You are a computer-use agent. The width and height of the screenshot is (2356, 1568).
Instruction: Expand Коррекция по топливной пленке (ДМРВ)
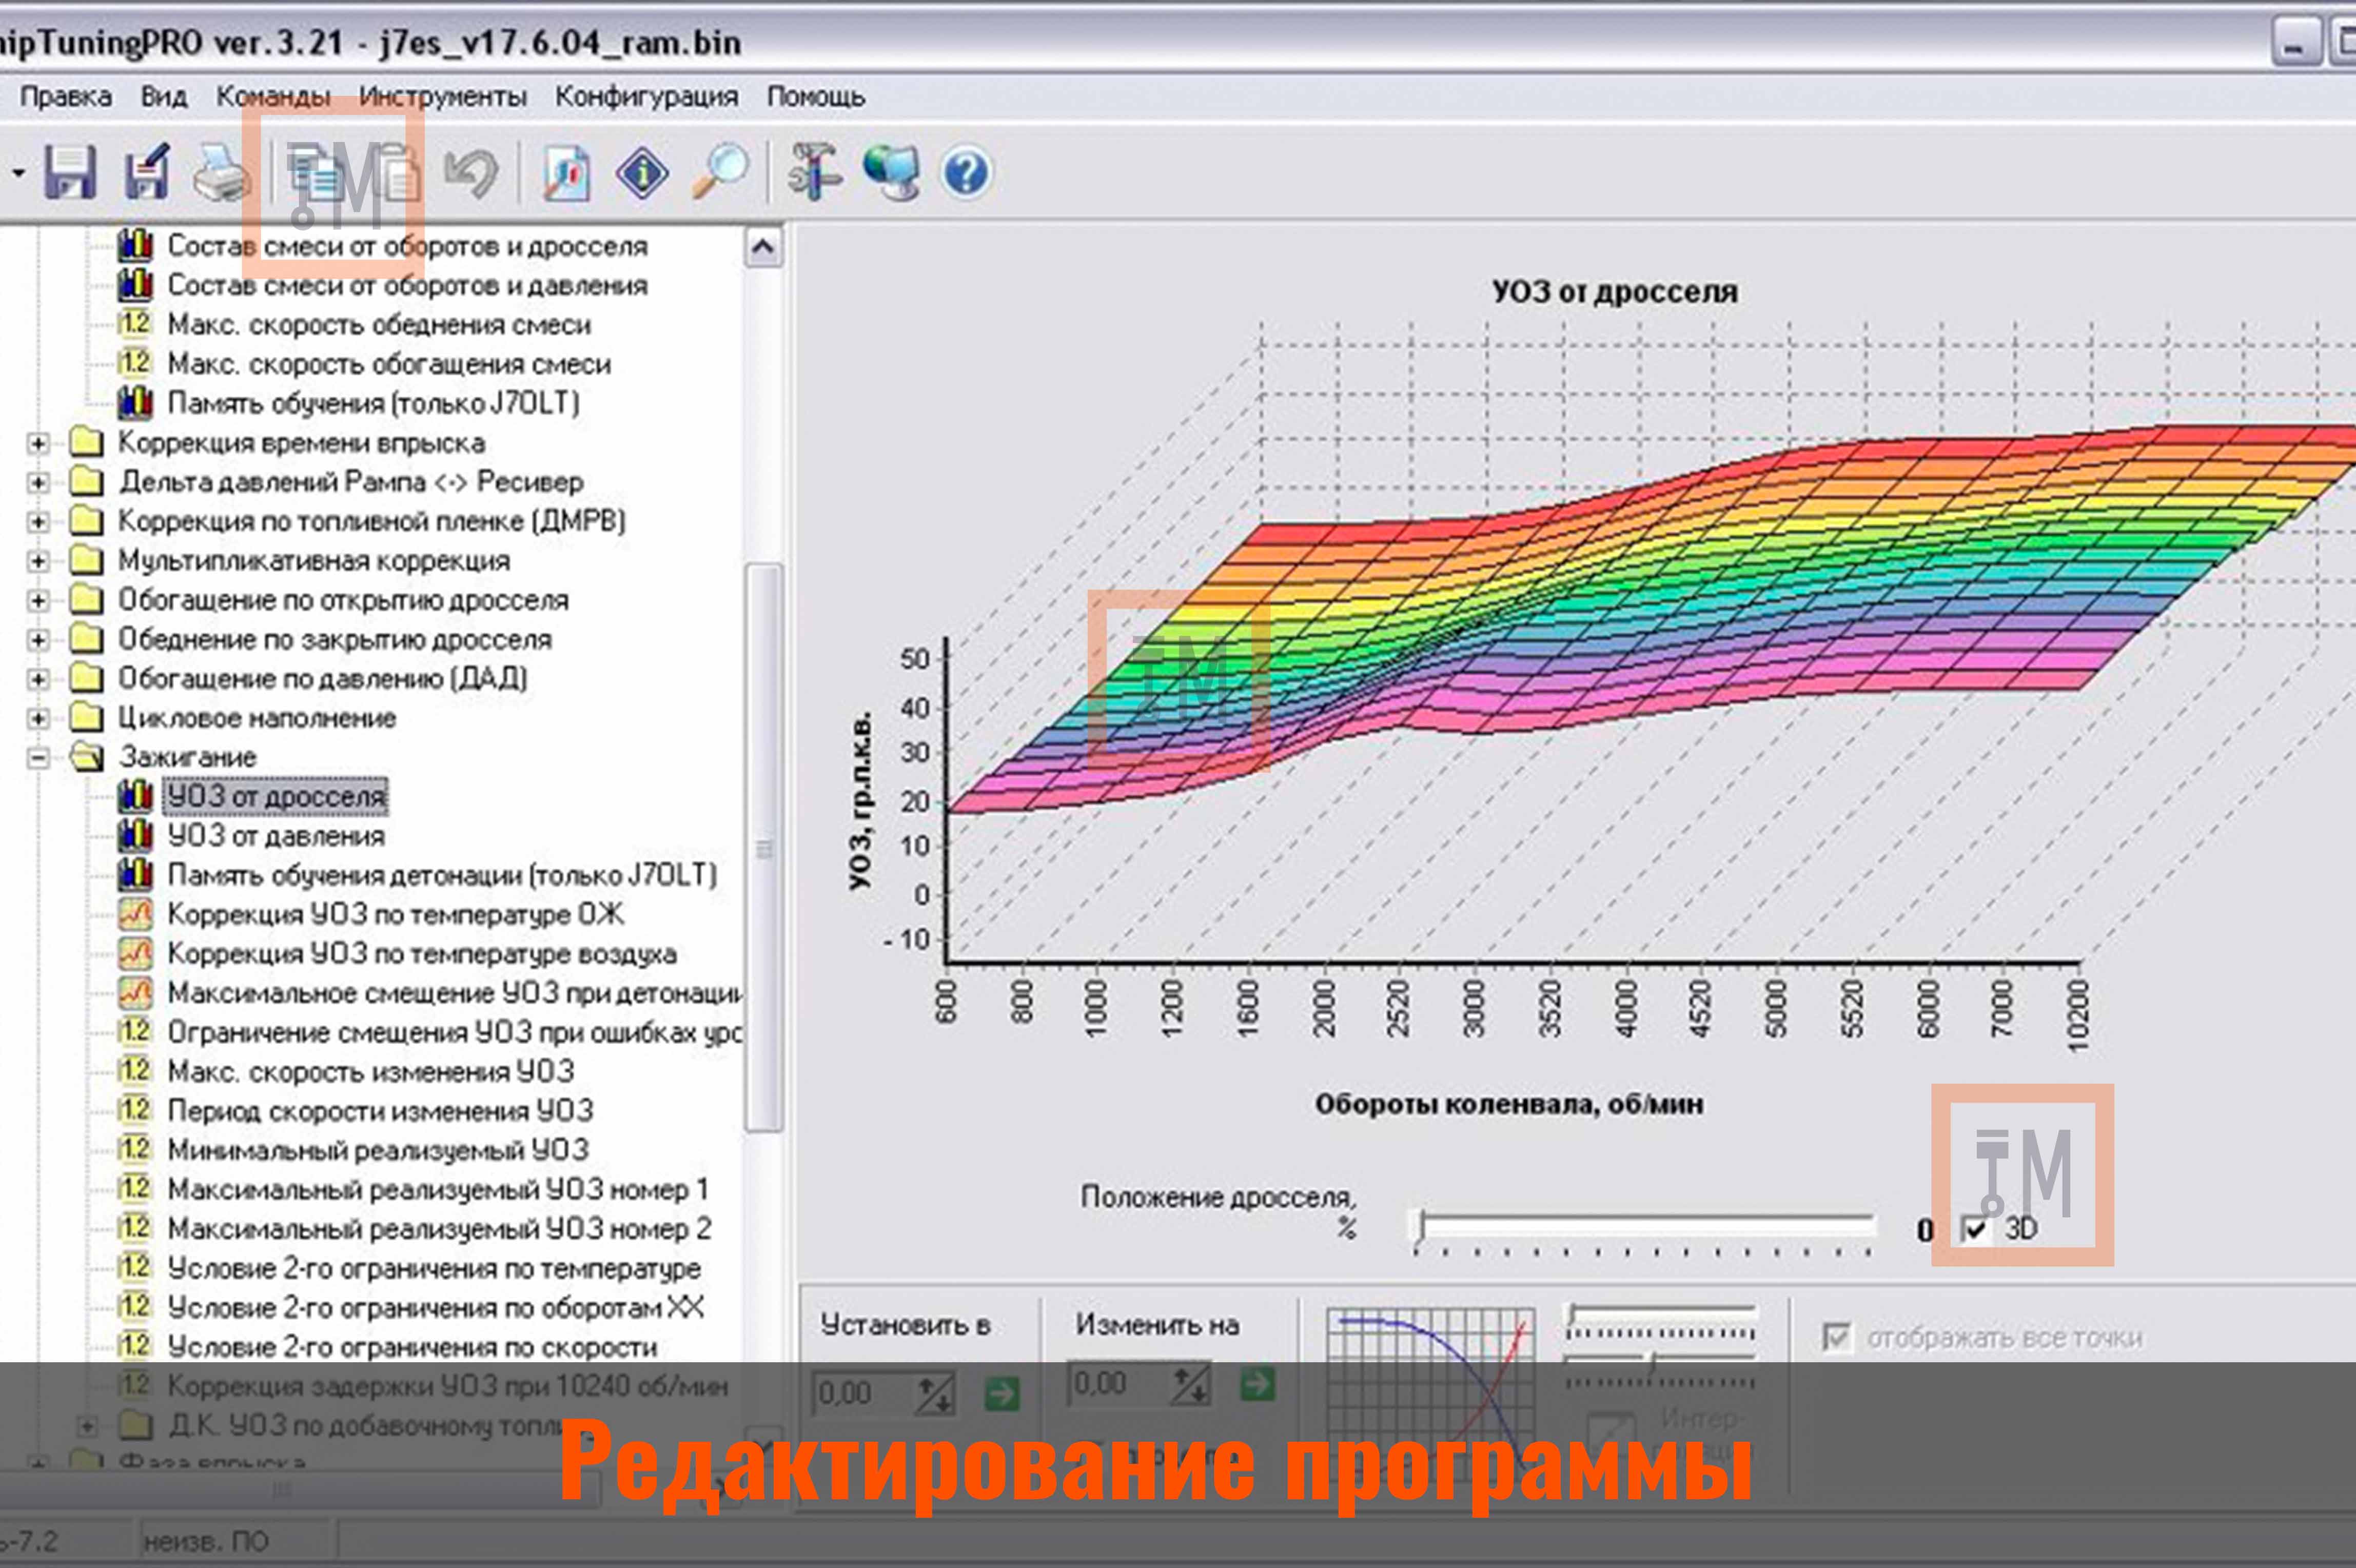point(37,521)
